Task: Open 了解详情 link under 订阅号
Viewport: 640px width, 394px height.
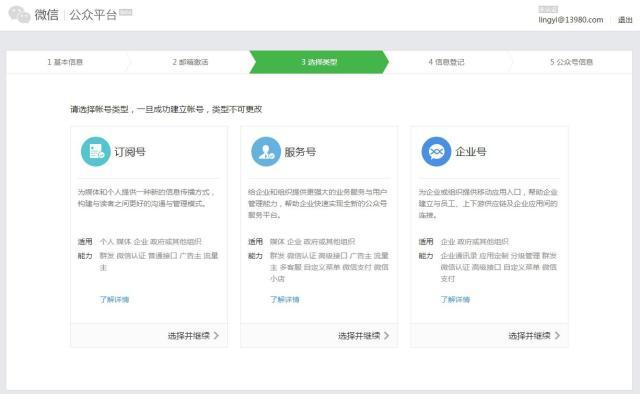Action: [114, 300]
